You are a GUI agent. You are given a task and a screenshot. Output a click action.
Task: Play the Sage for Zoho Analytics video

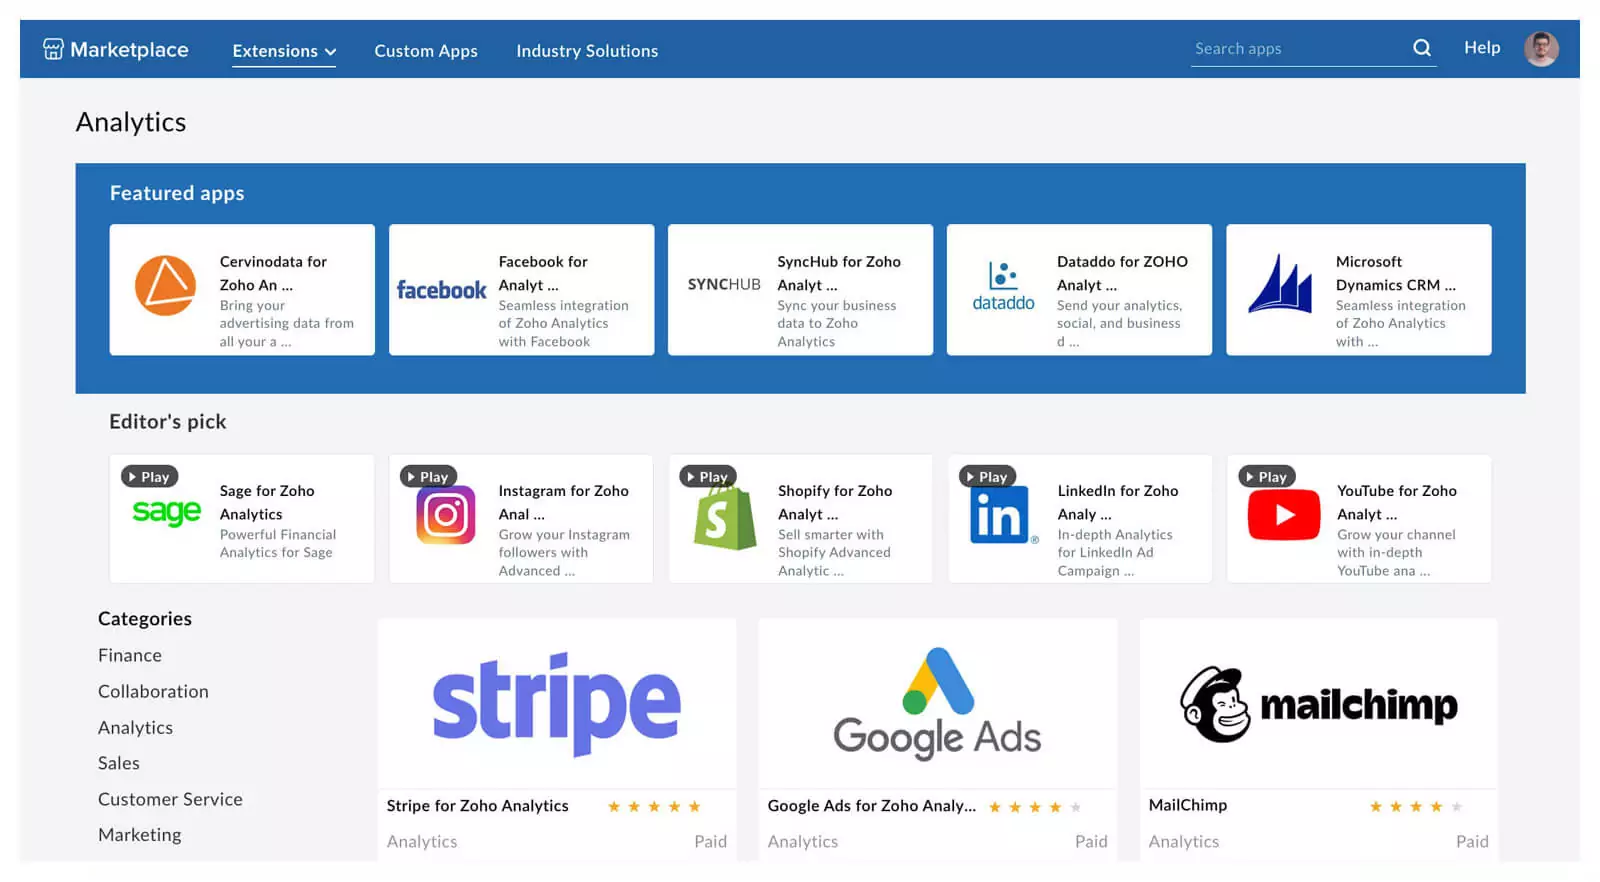coord(149,477)
